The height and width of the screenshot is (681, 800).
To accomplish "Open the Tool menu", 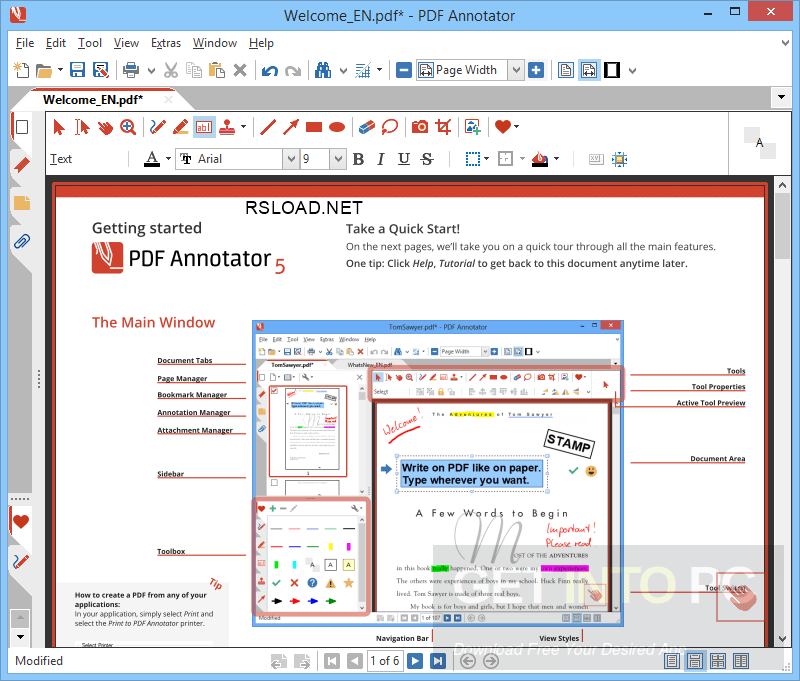I will point(90,43).
